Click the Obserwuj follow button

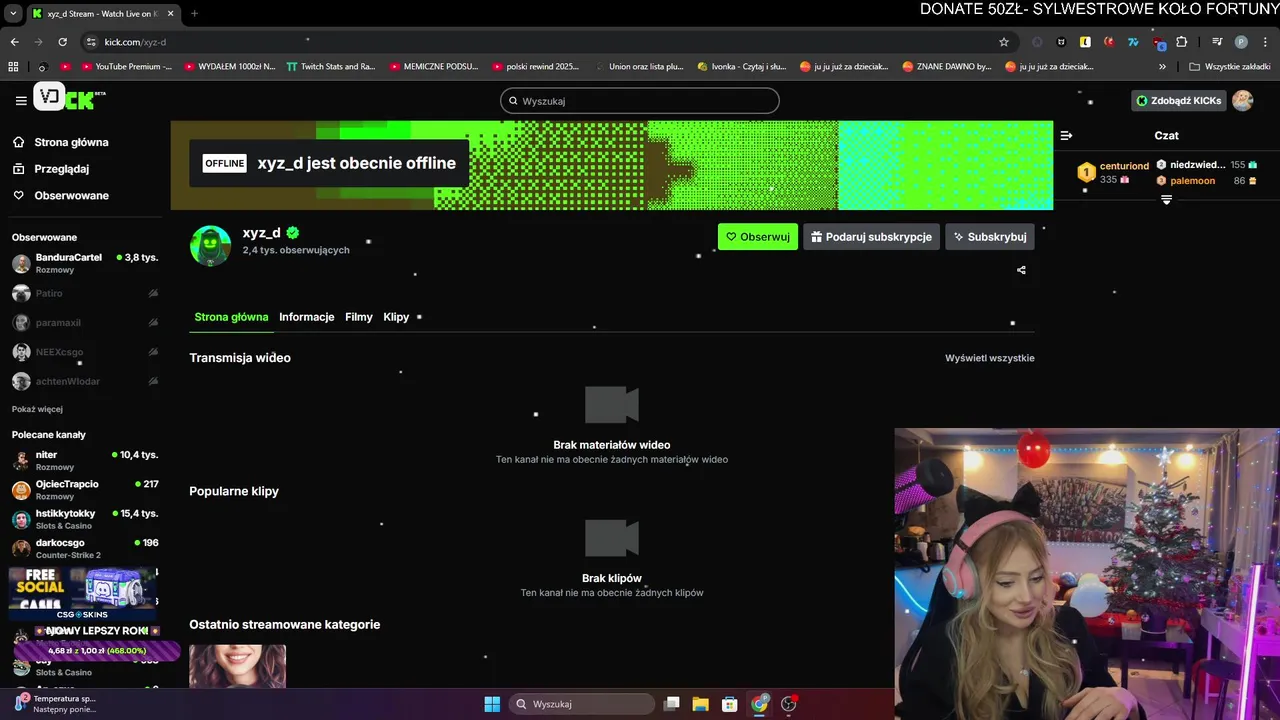click(757, 237)
